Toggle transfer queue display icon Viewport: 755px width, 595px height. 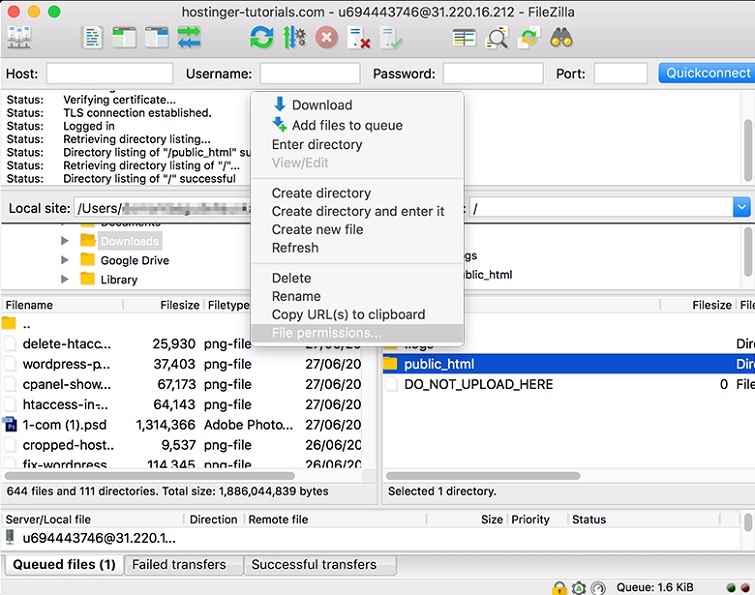[188, 38]
